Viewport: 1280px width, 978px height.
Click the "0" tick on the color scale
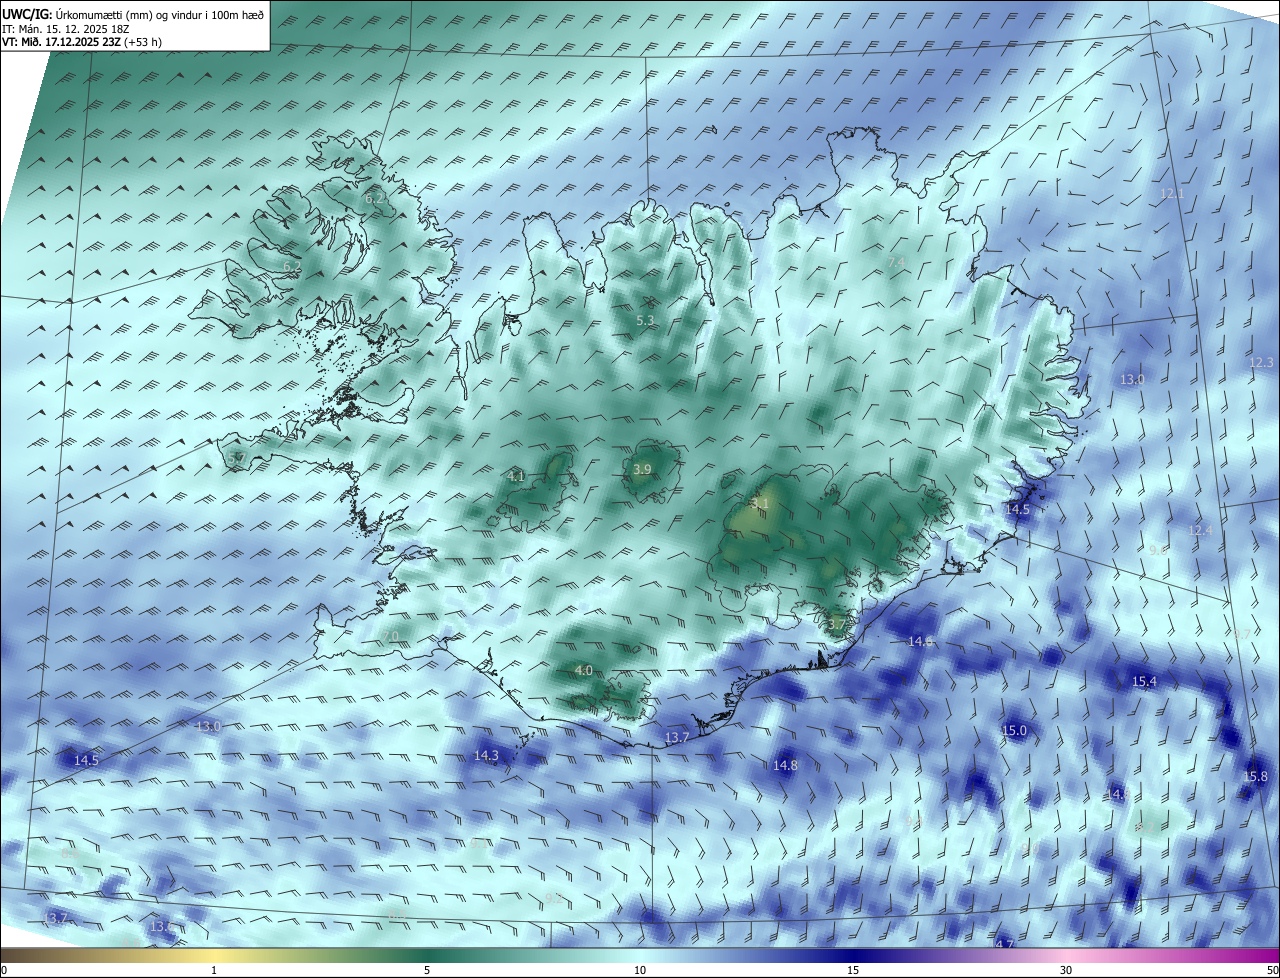(x=3, y=970)
